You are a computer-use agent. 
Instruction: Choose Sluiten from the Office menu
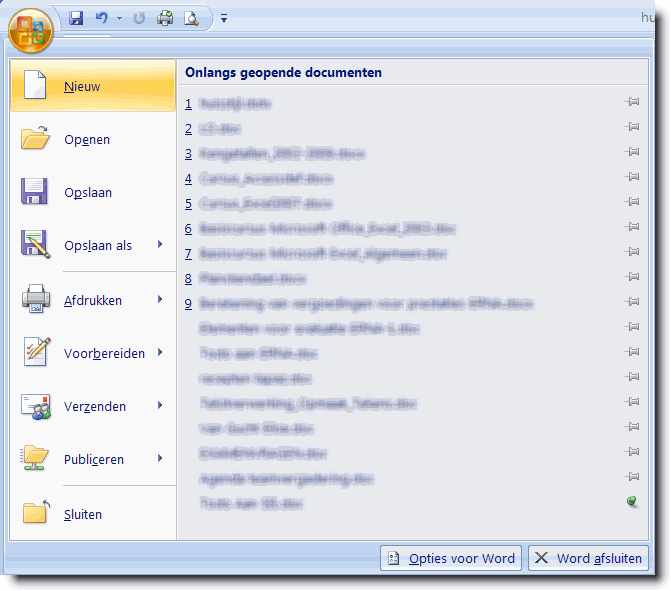(x=82, y=514)
